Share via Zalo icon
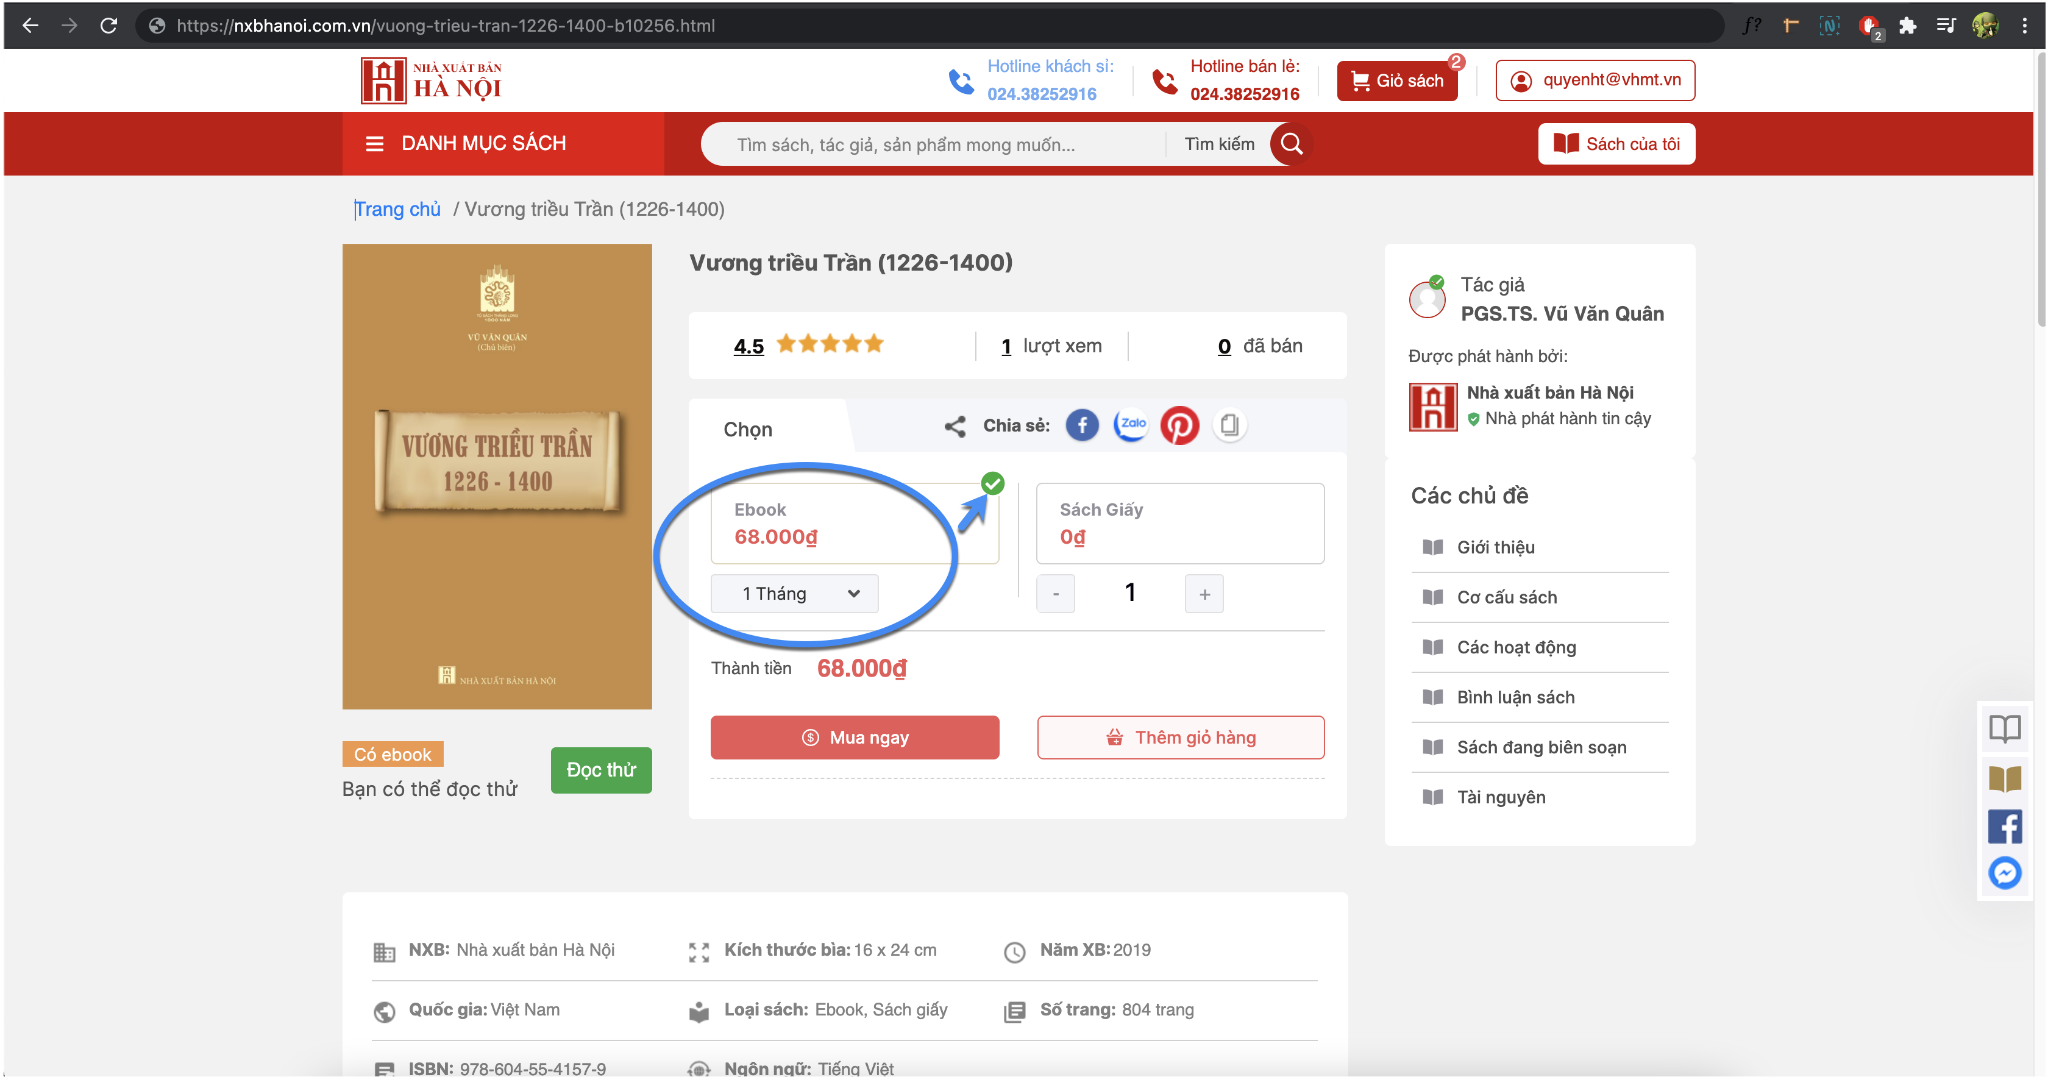The image size is (2048, 1080). (1131, 425)
